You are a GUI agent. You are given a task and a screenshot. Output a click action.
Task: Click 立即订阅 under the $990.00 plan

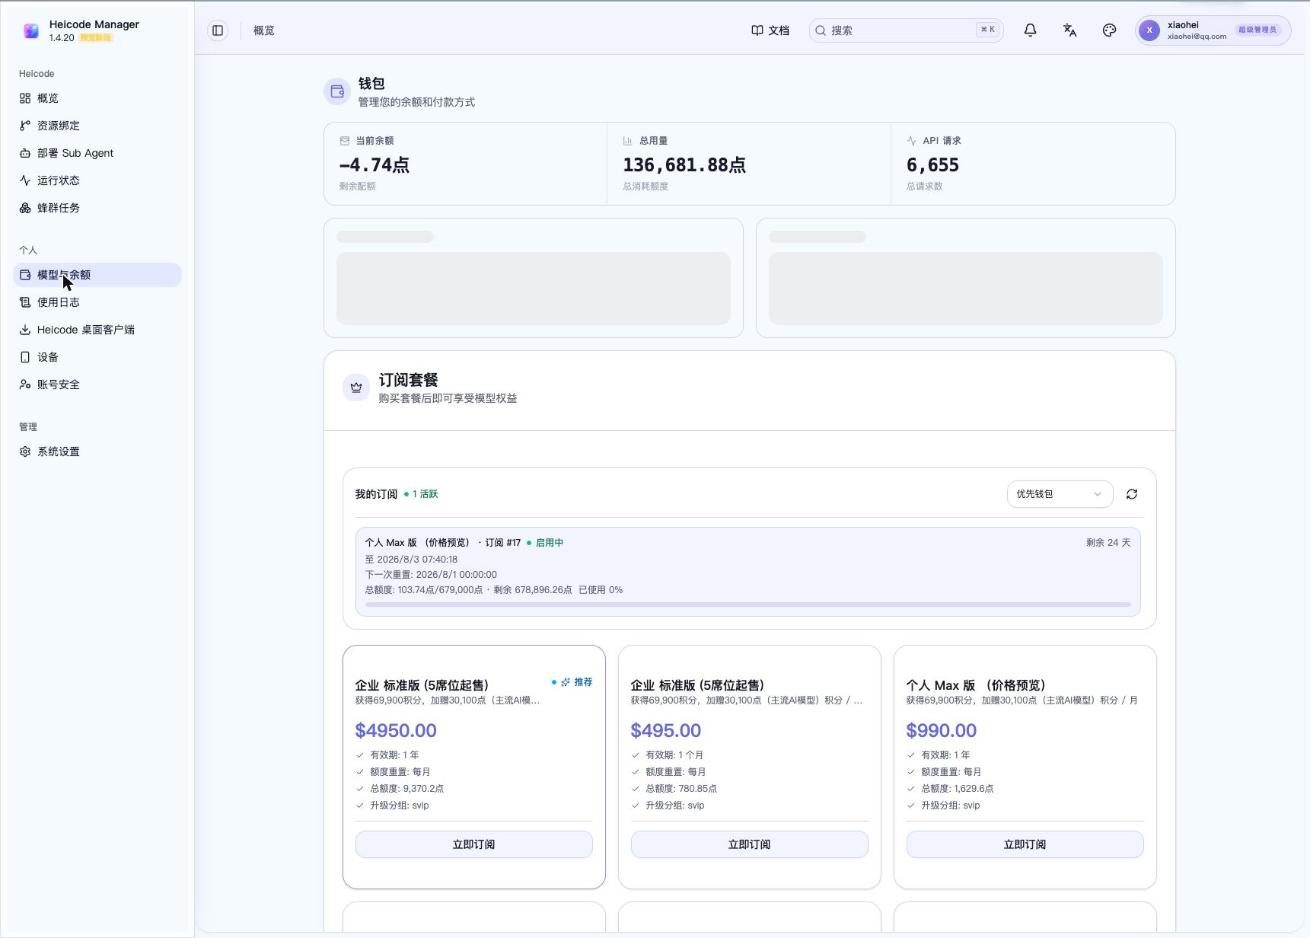(x=1025, y=844)
